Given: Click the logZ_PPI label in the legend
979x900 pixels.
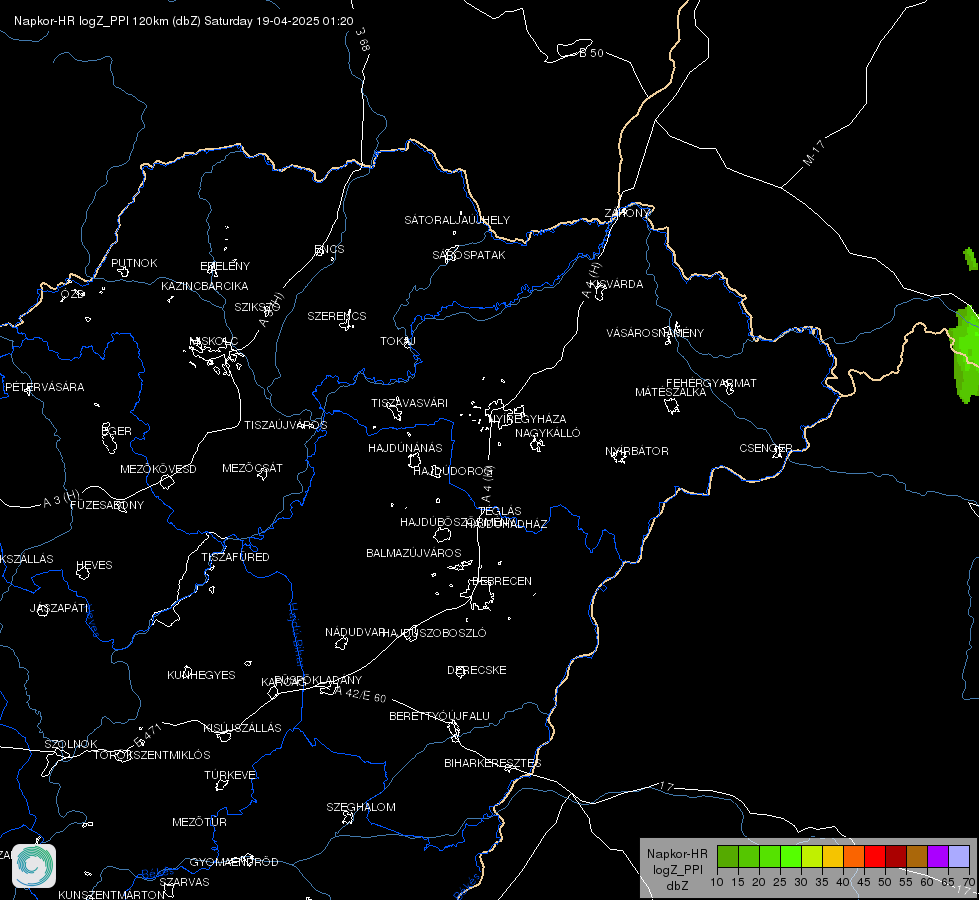Looking at the screenshot, I should point(677,869).
